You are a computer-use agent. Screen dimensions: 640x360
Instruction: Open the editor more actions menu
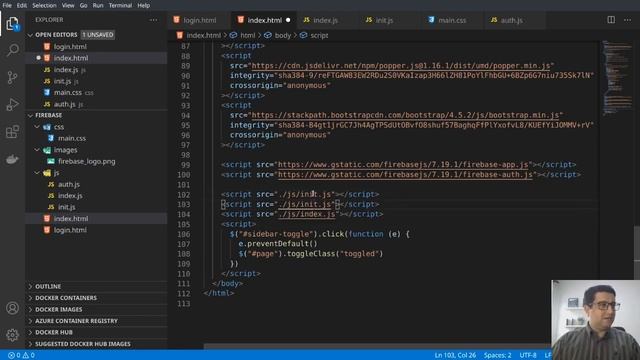tap(627, 20)
